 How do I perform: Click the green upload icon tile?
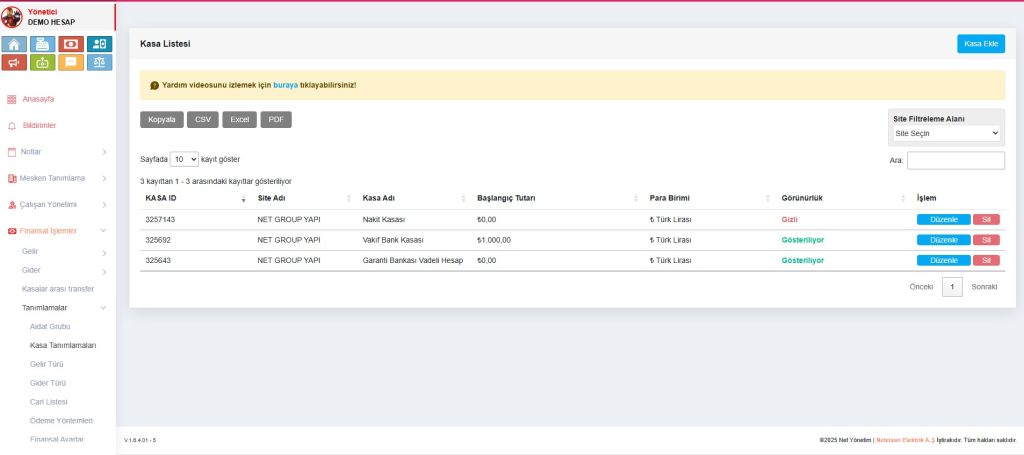click(x=43, y=63)
